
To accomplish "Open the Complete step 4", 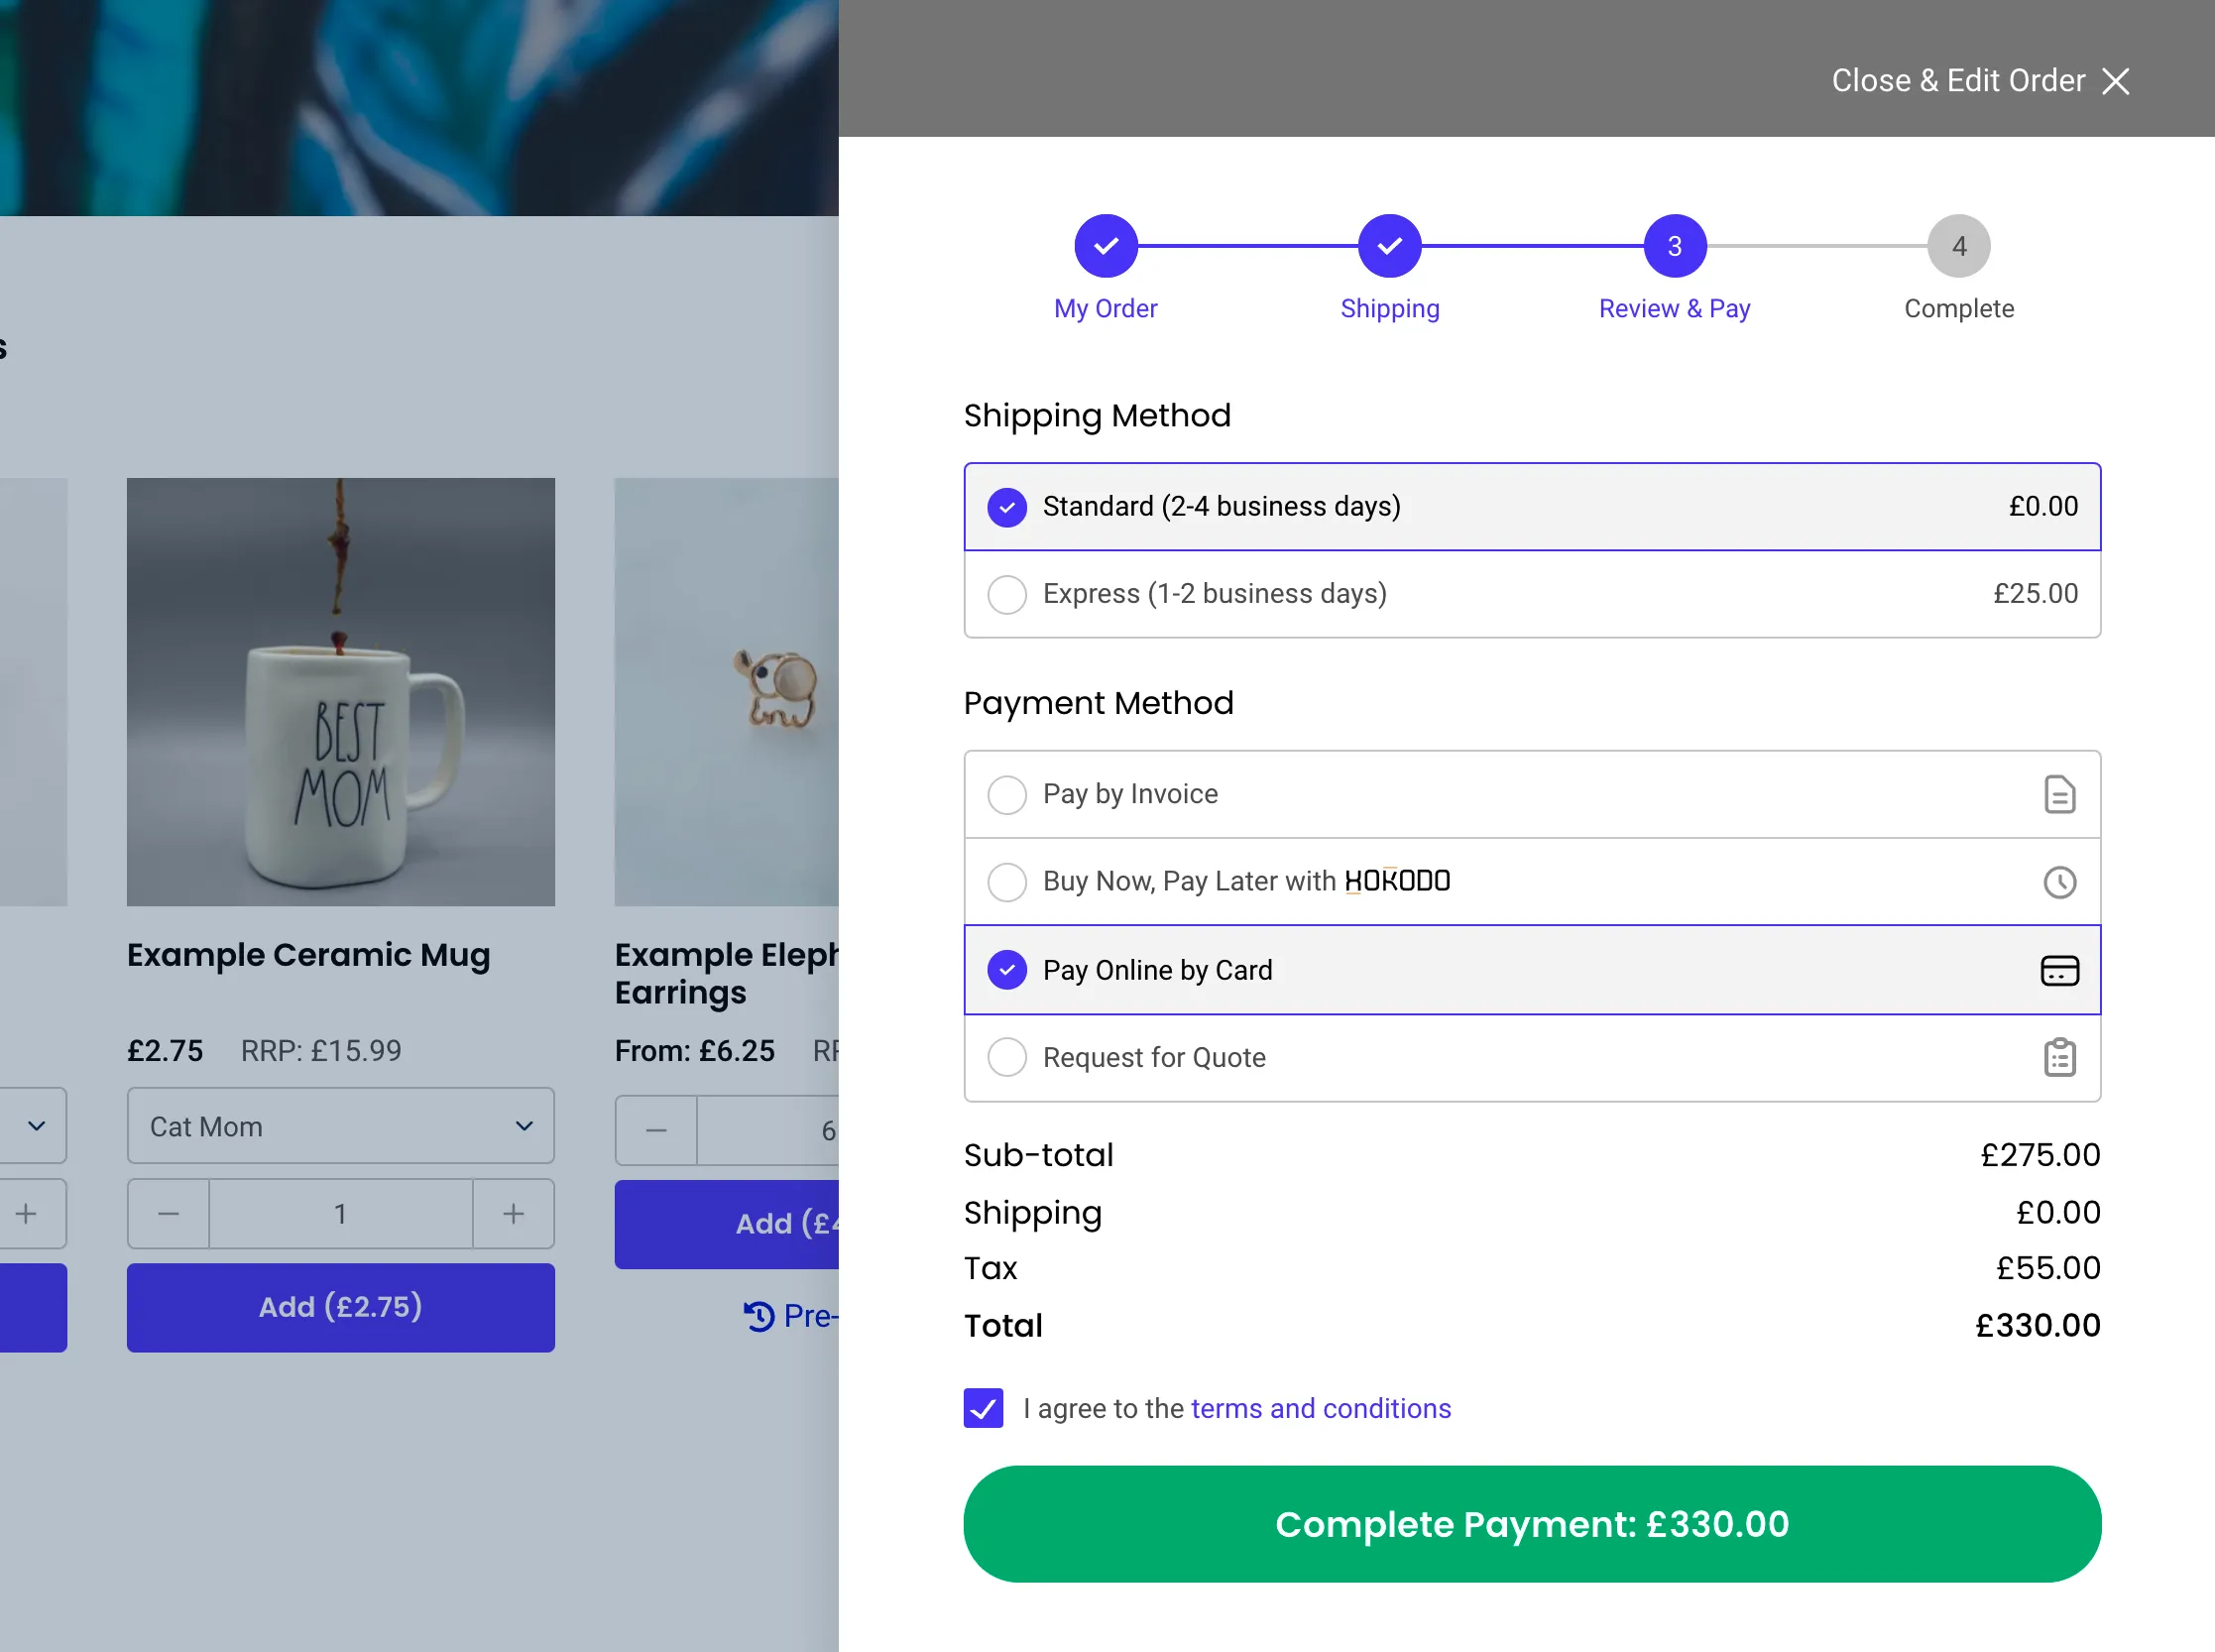I will tap(1958, 246).
